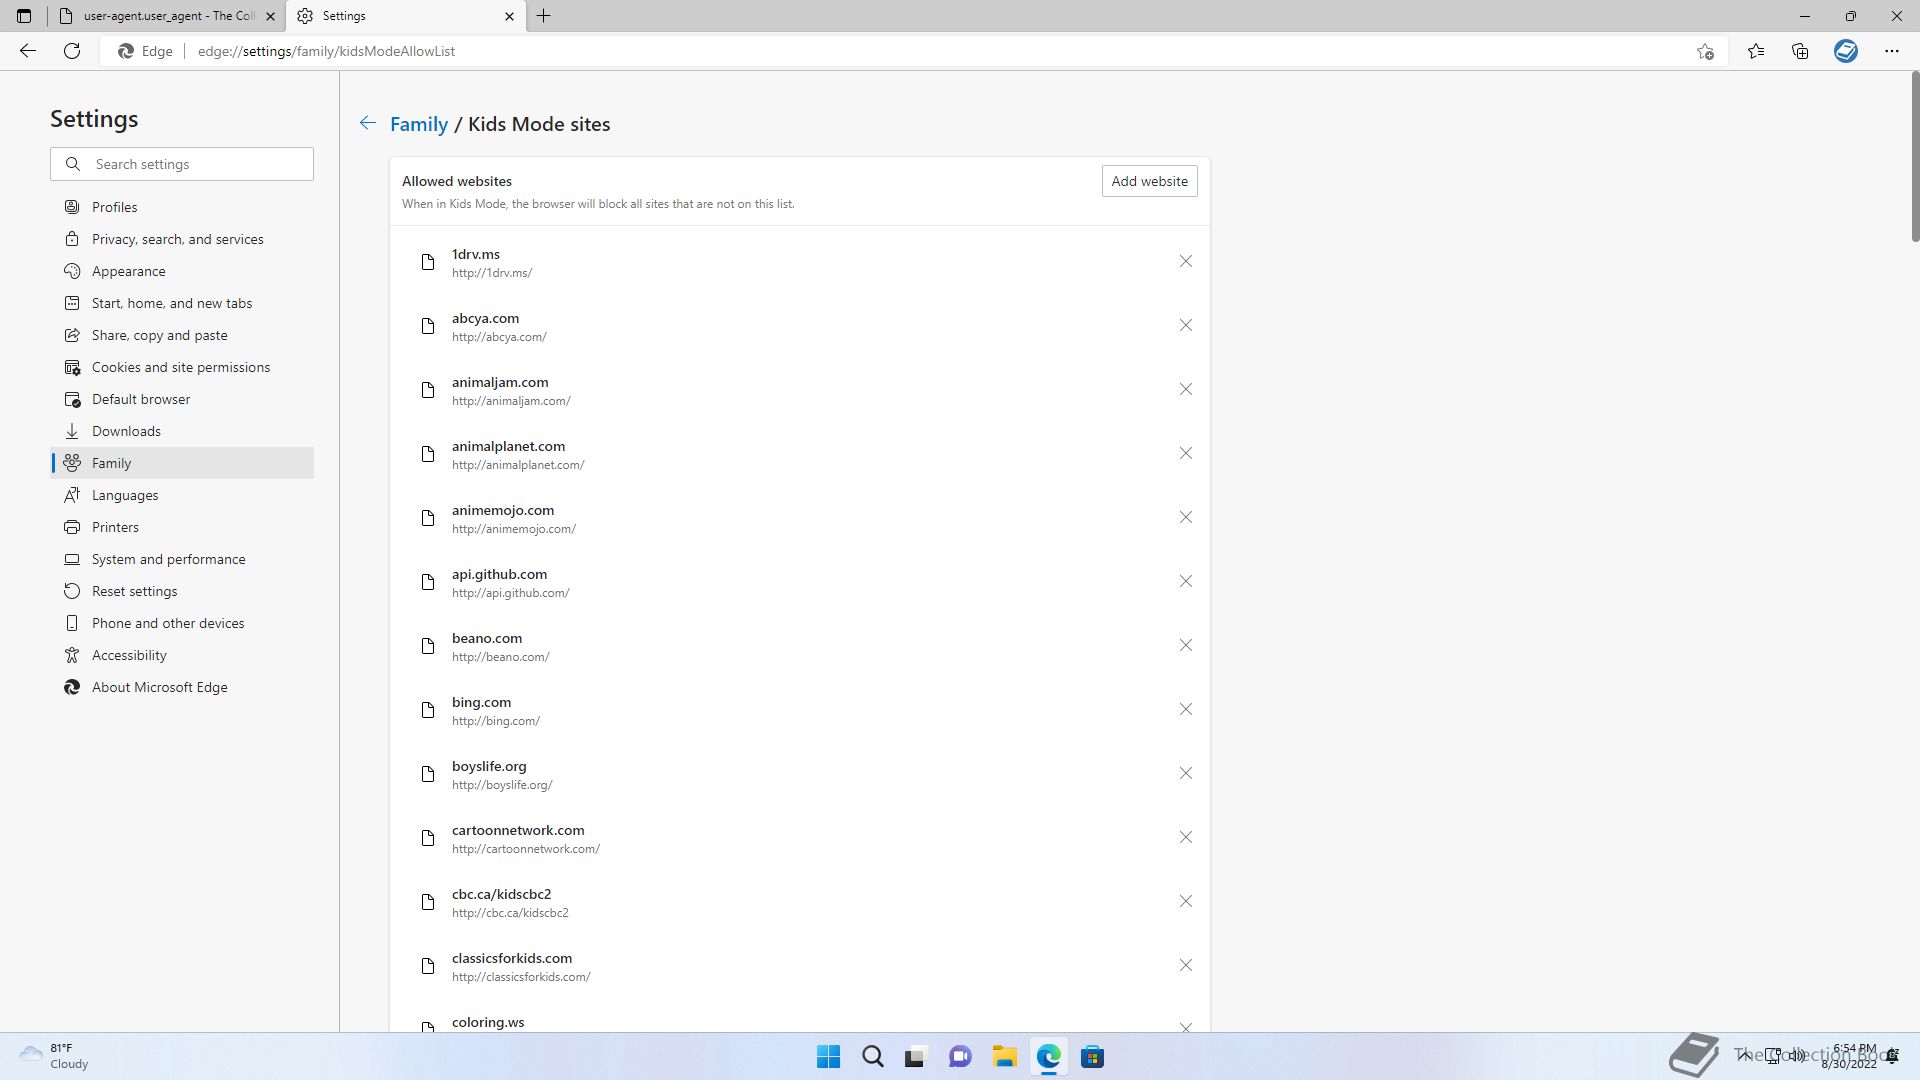Open Task View on taskbar

916,1057
